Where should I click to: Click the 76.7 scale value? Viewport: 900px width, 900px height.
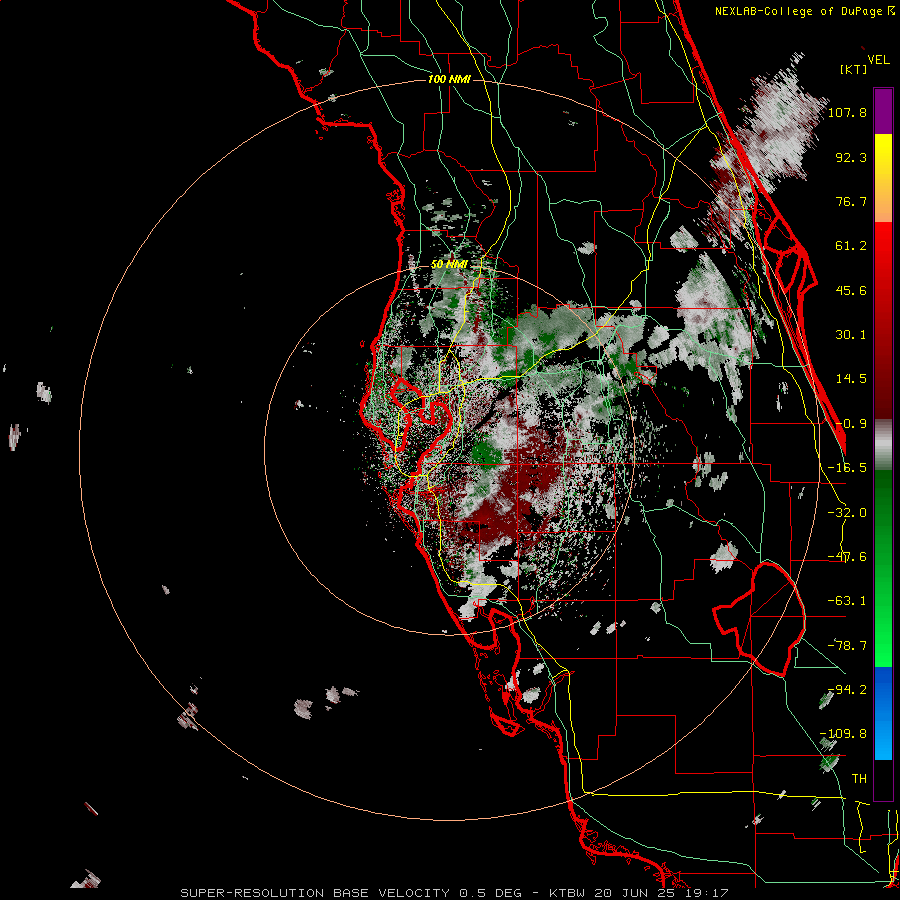tap(851, 201)
